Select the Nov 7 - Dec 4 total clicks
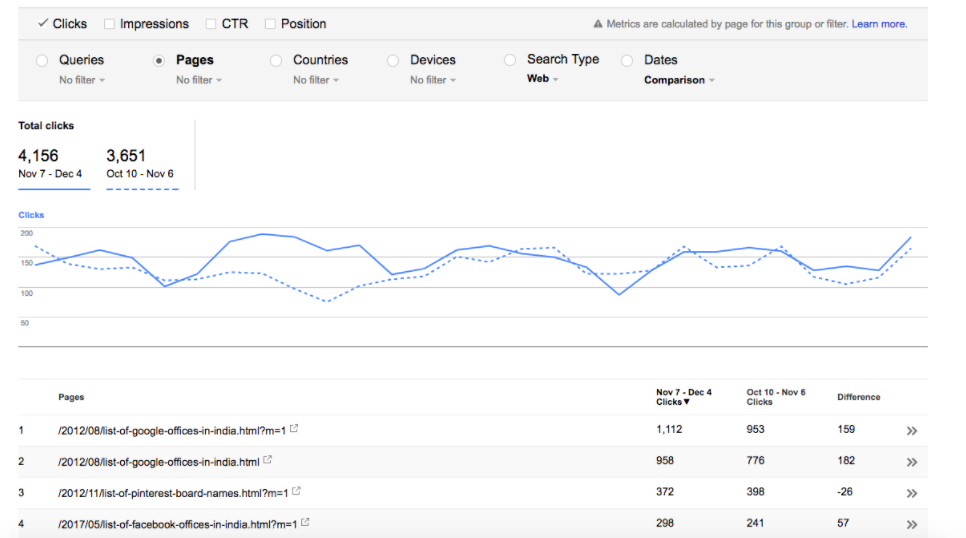The width and height of the screenshot is (966, 538). pos(50,163)
